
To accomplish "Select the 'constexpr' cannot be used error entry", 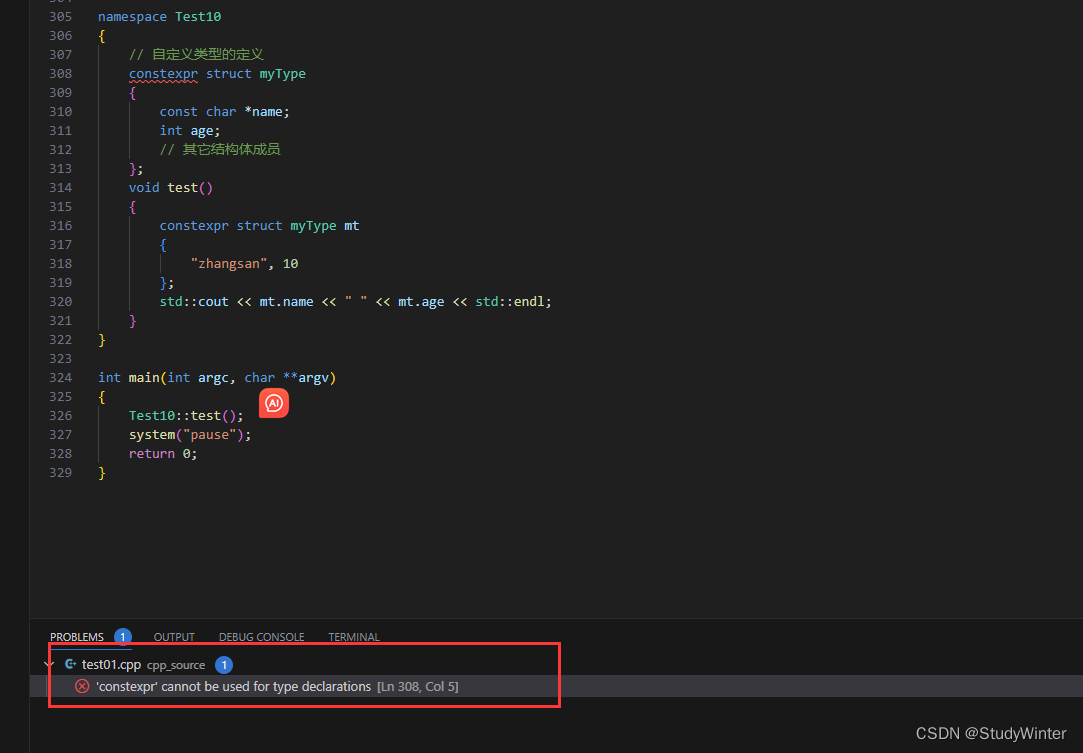I will click(x=230, y=686).
